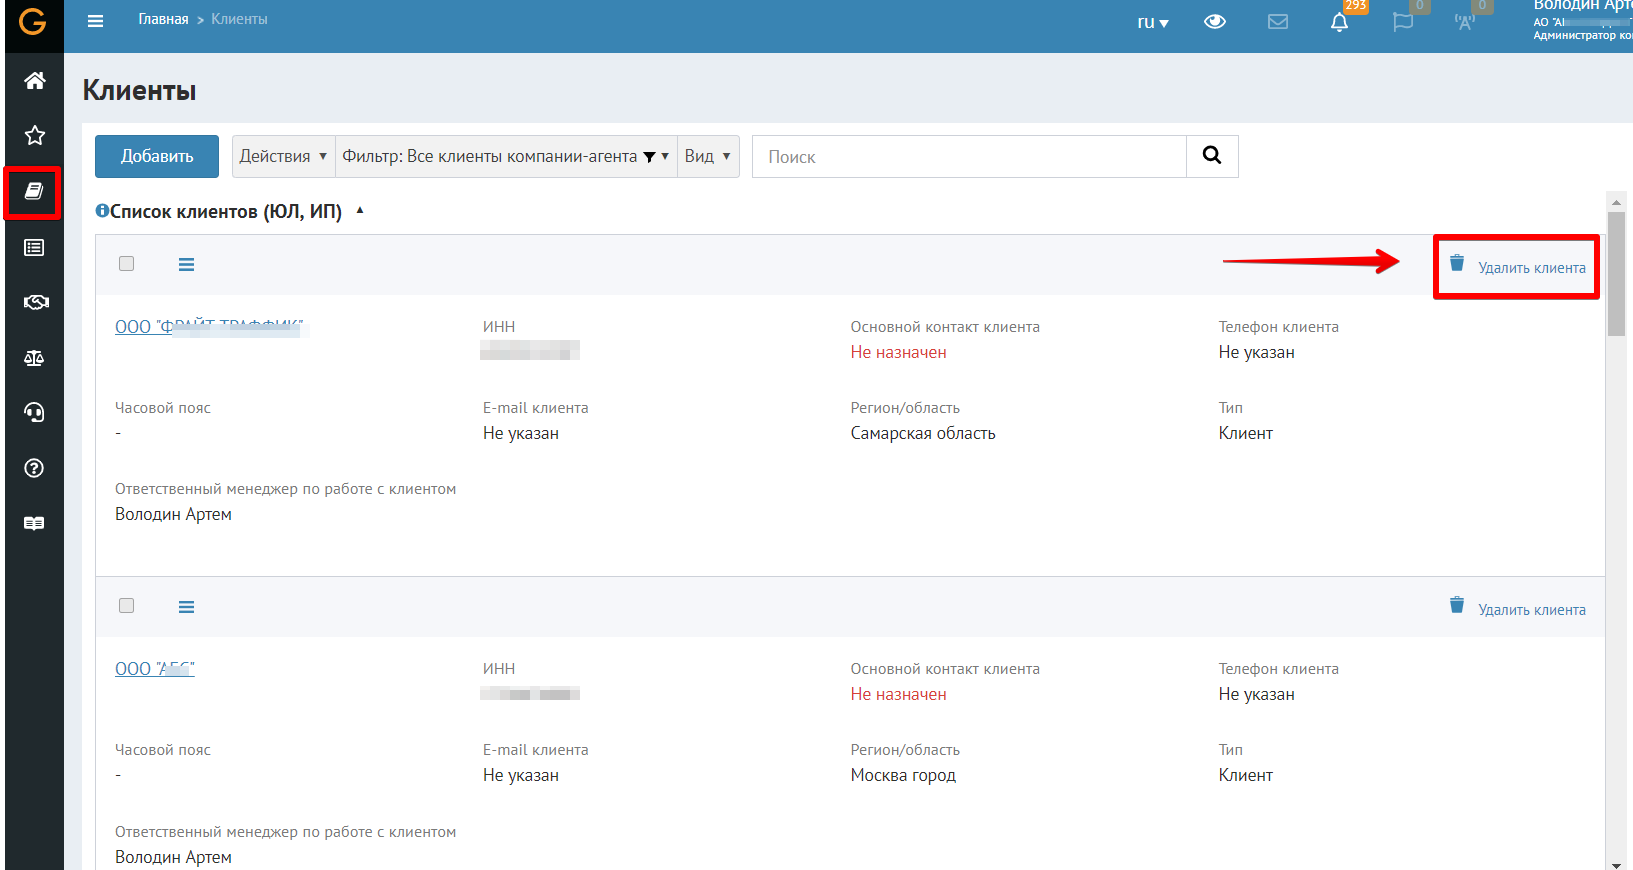Open the row menu icon for first client
The width and height of the screenshot is (1633, 870).
click(x=186, y=265)
